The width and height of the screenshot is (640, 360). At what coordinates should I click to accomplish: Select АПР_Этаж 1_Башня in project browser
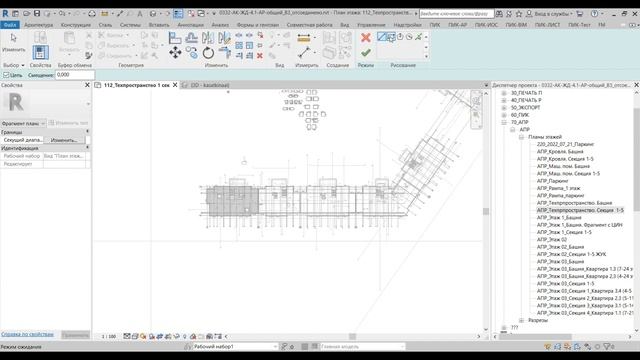click(559, 218)
